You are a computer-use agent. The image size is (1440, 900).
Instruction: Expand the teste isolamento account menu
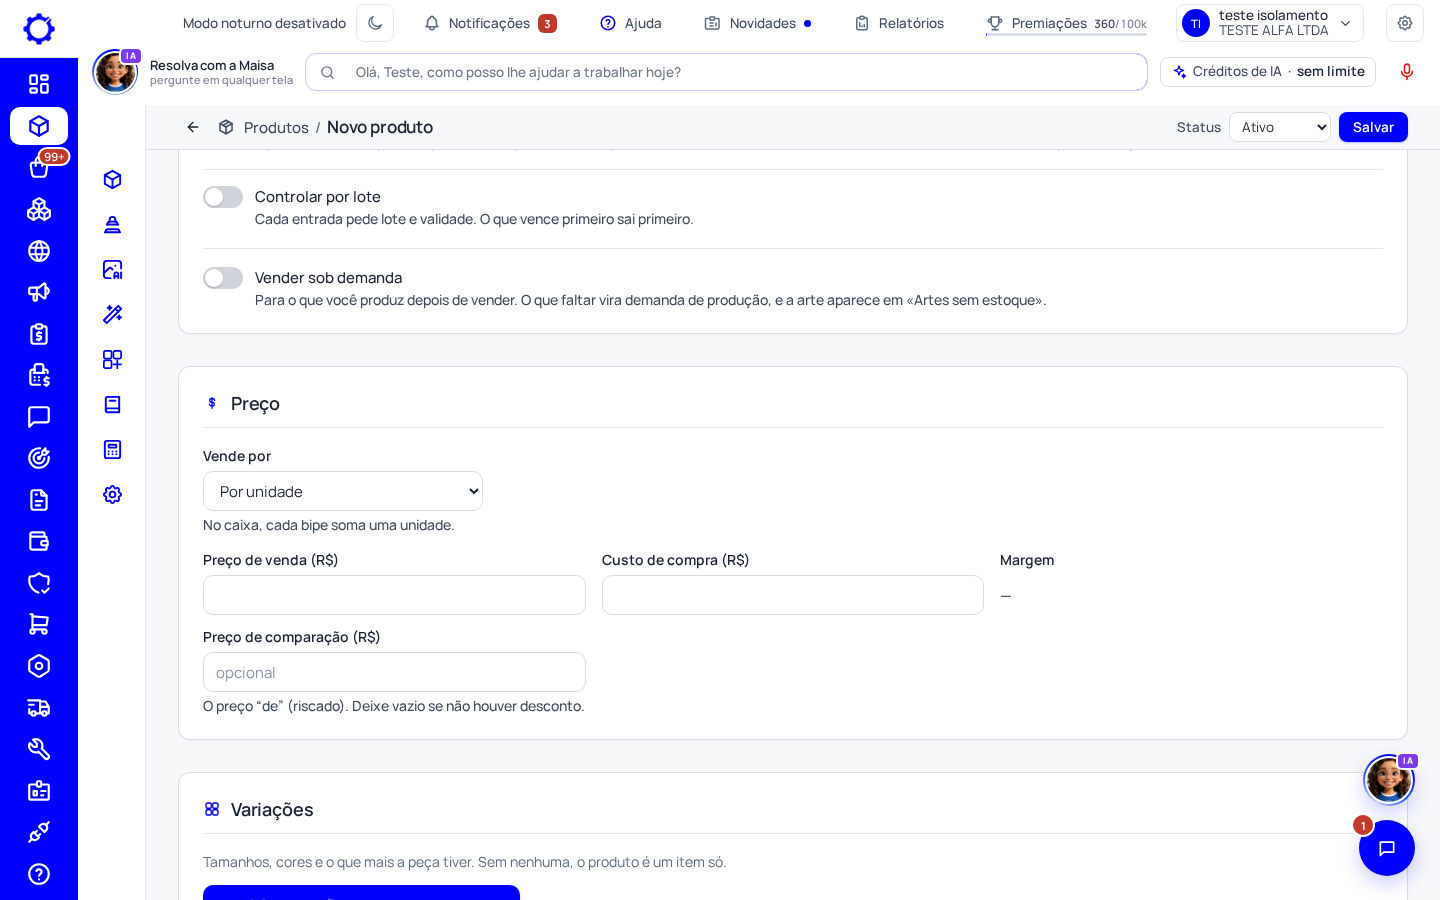(x=1270, y=23)
